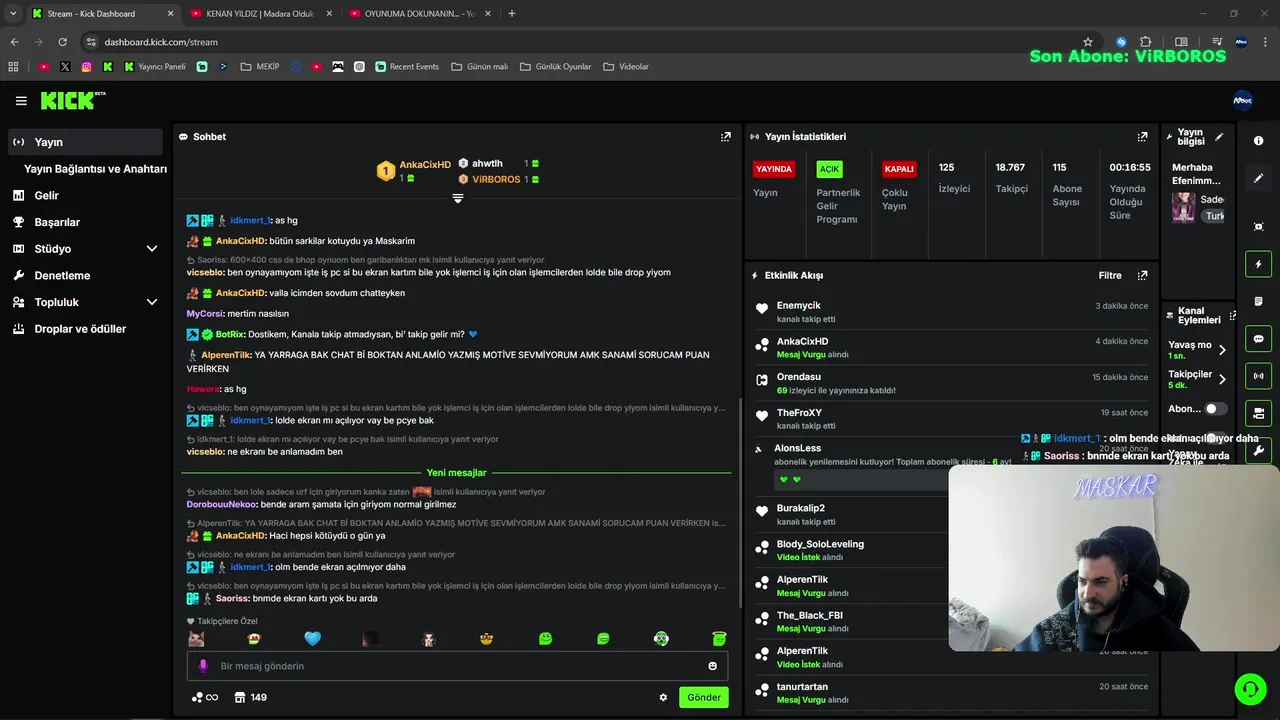Open Yavaş mod options arrow
The width and height of the screenshot is (1280, 720).
1222,350
